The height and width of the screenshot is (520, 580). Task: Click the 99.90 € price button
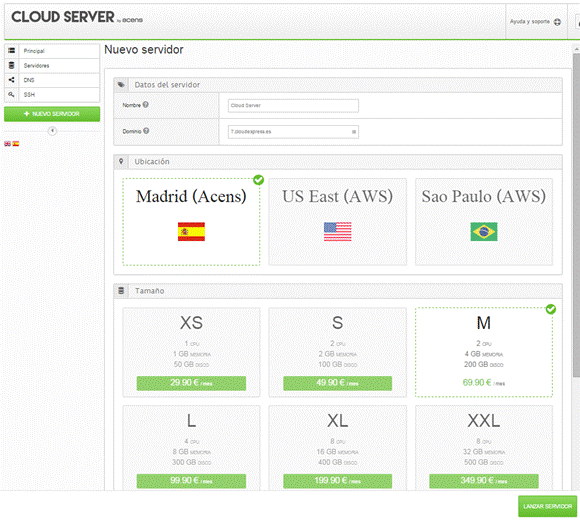point(191,481)
